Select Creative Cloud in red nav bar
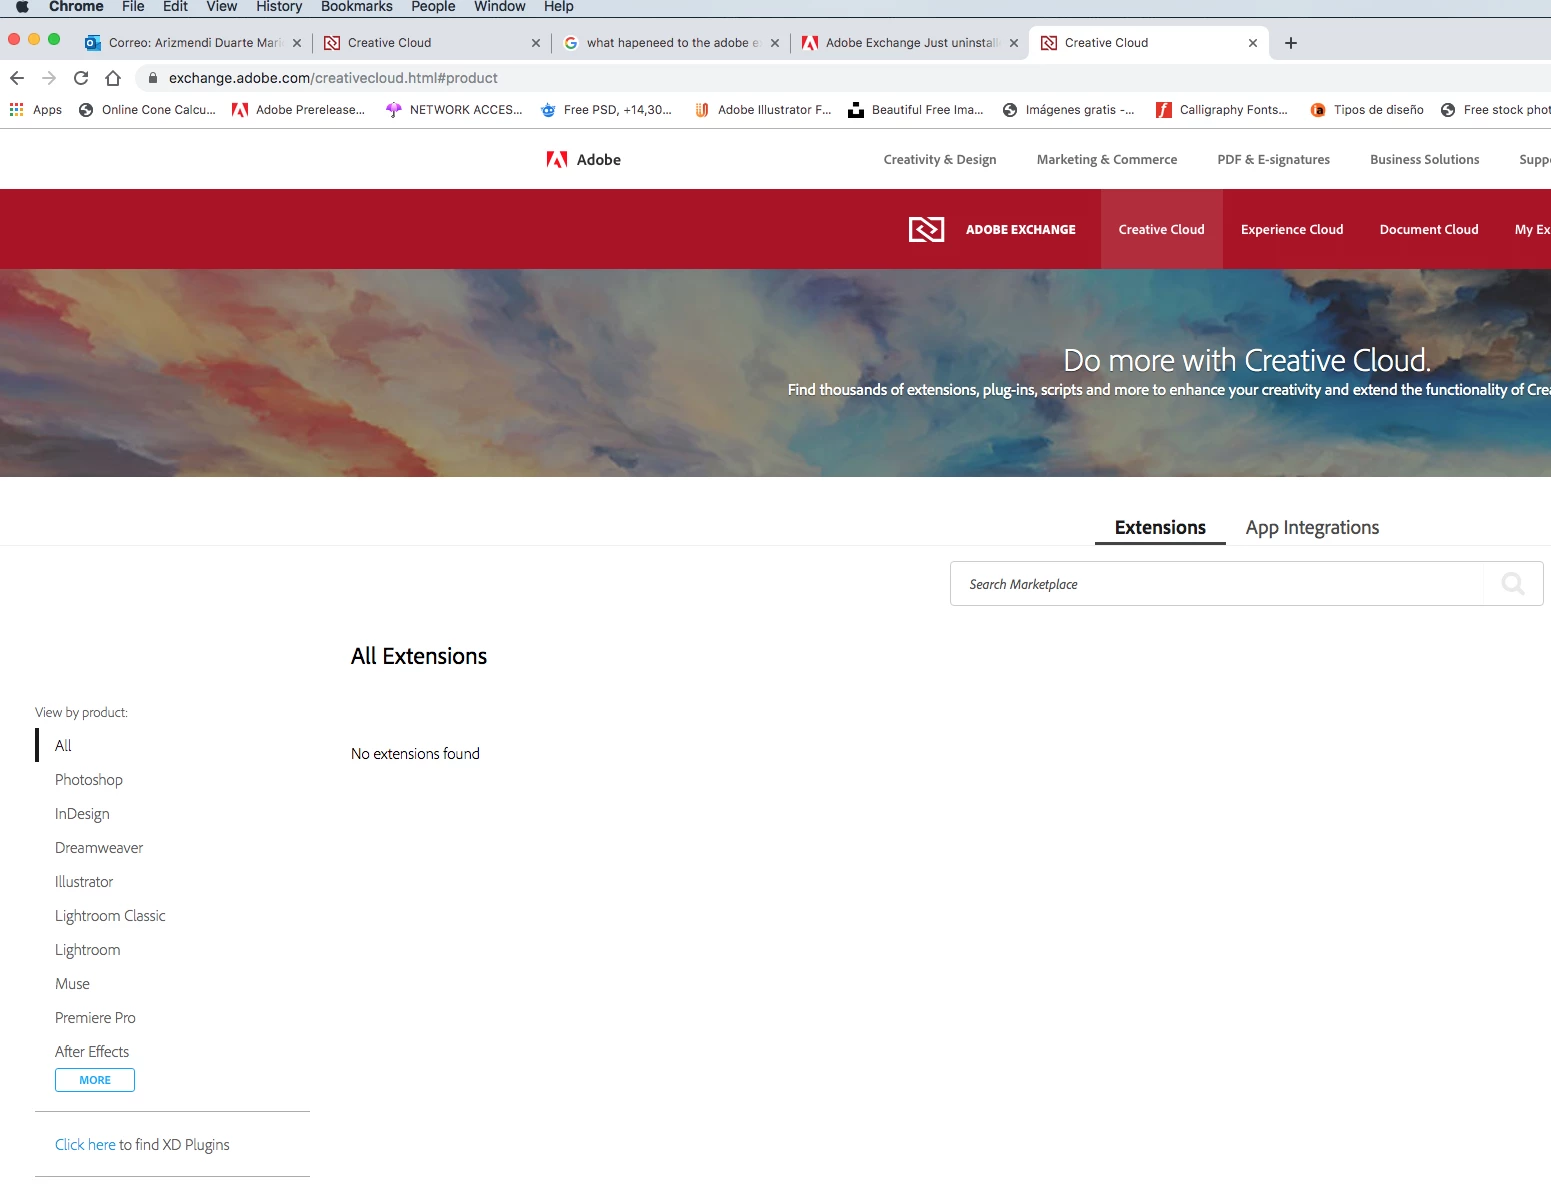Viewport: 1551px width, 1198px height. pos(1162,230)
